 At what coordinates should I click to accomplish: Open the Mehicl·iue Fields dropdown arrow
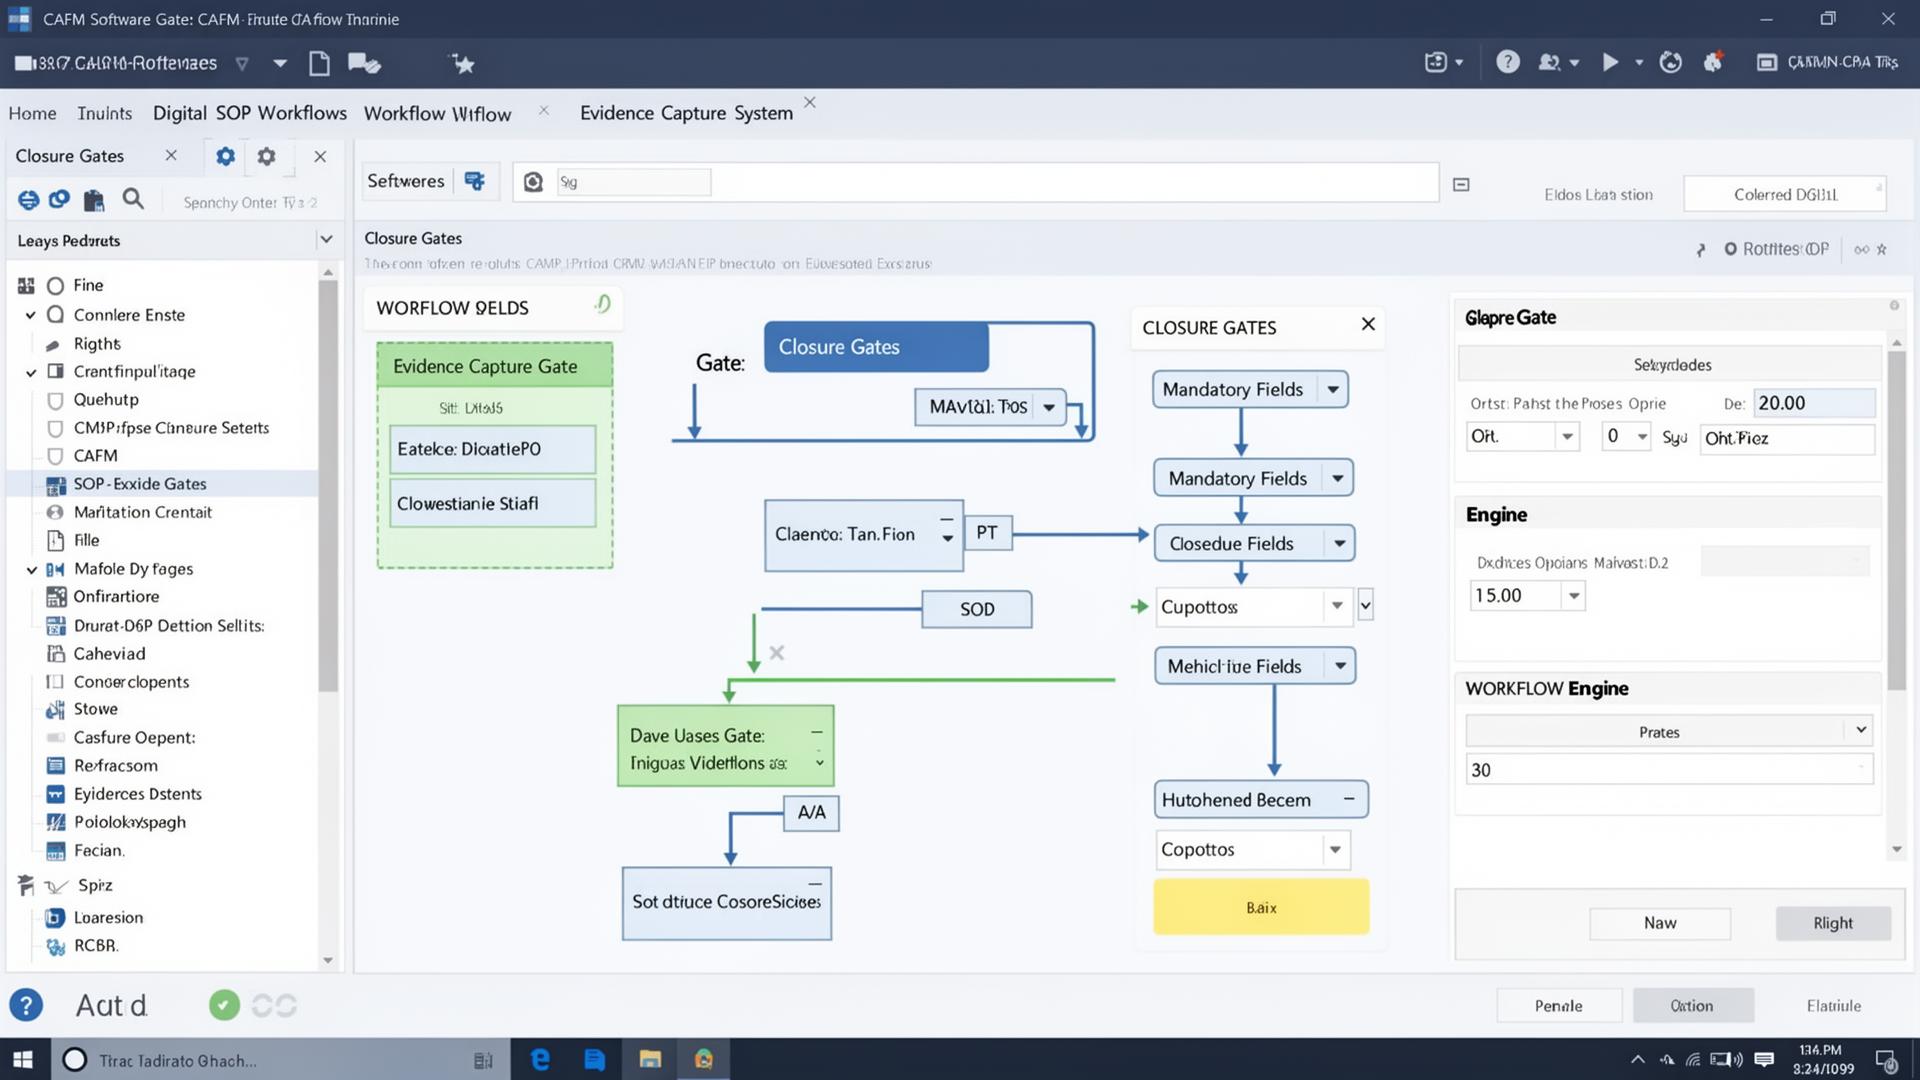(x=1340, y=666)
